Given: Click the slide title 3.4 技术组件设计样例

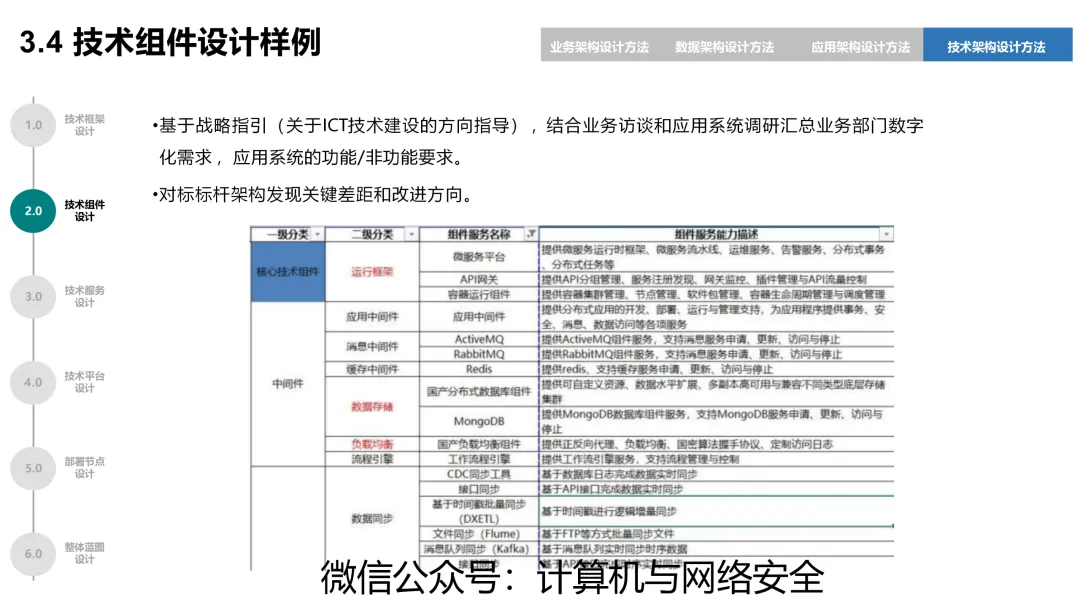Looking at the screenshot, I should (170, 42).
